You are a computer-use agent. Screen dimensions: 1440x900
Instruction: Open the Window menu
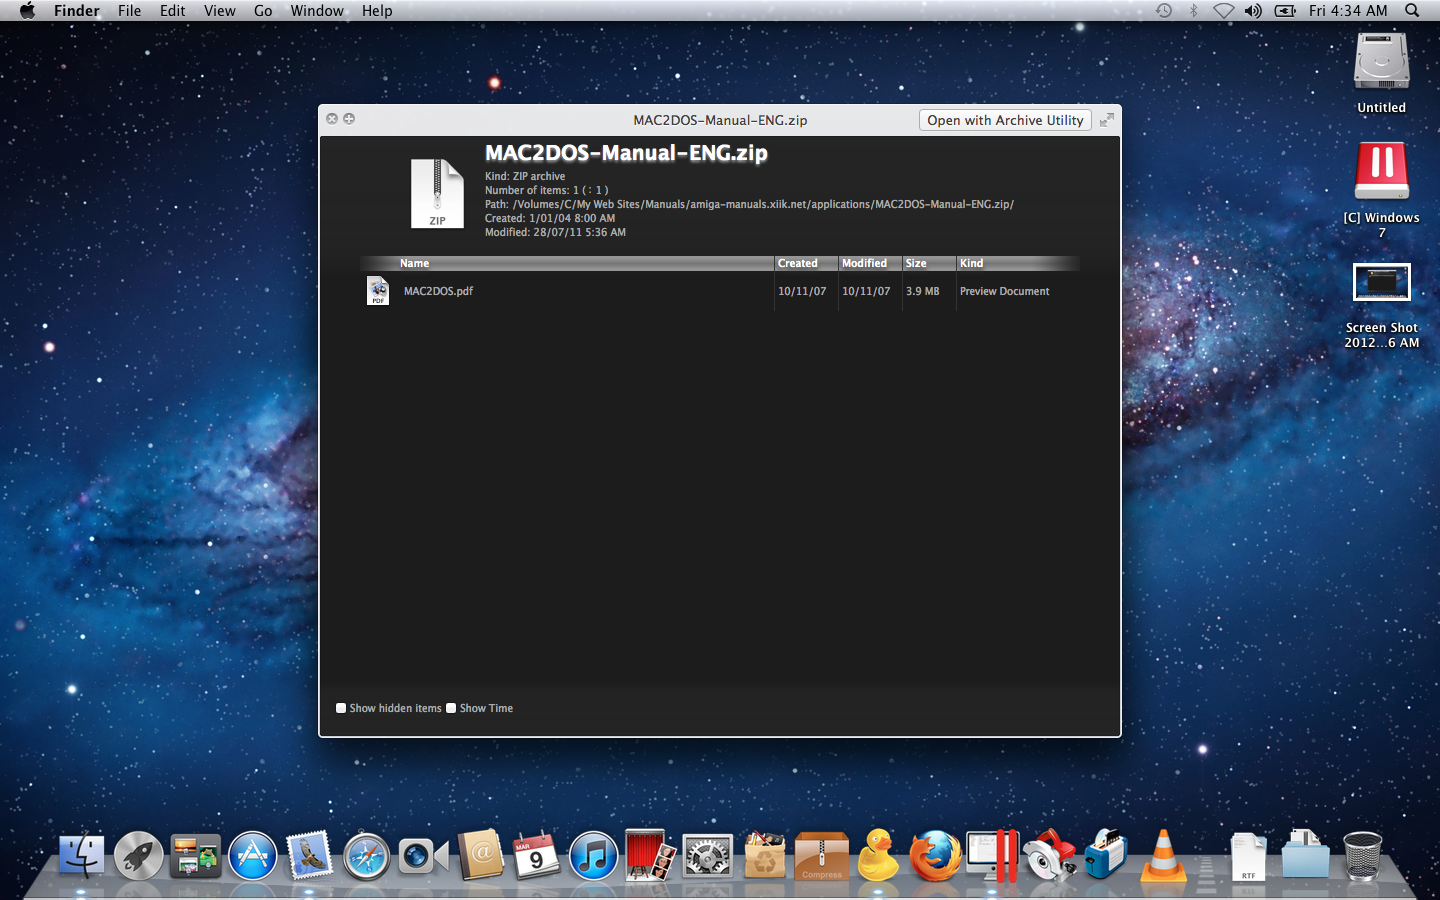click(317, 11)
